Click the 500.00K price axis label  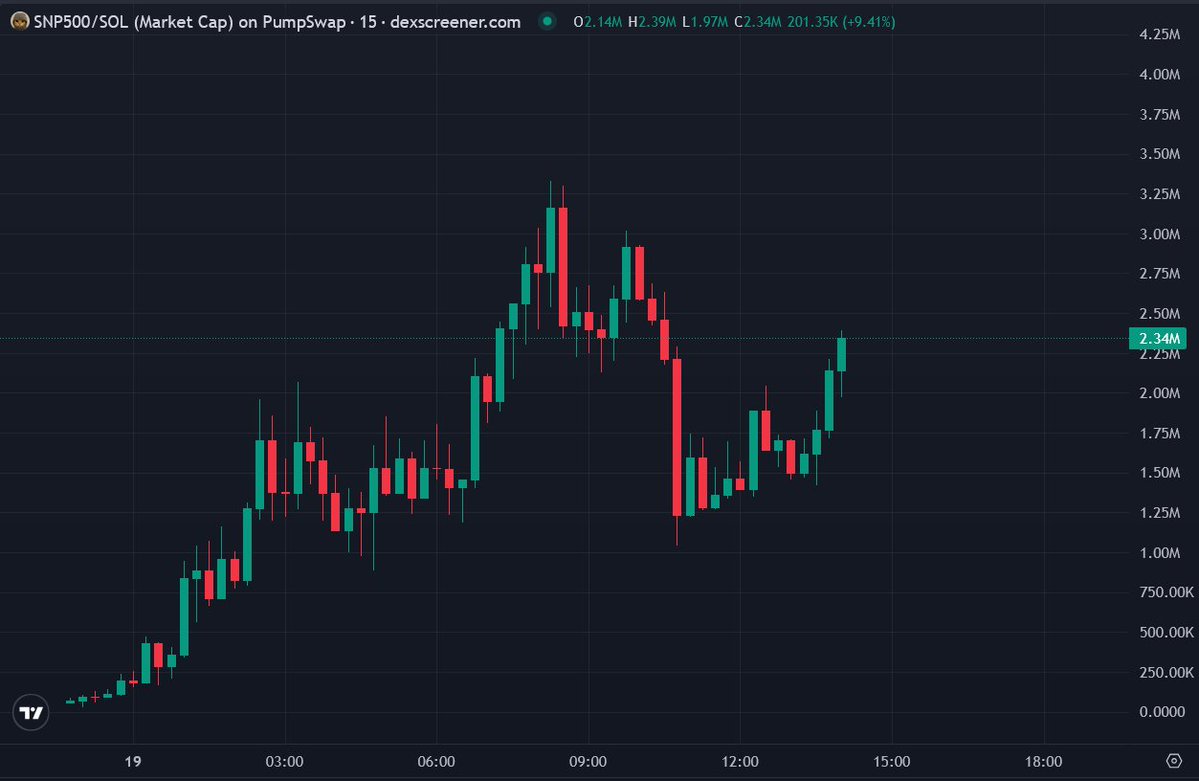click(1166, 632)
